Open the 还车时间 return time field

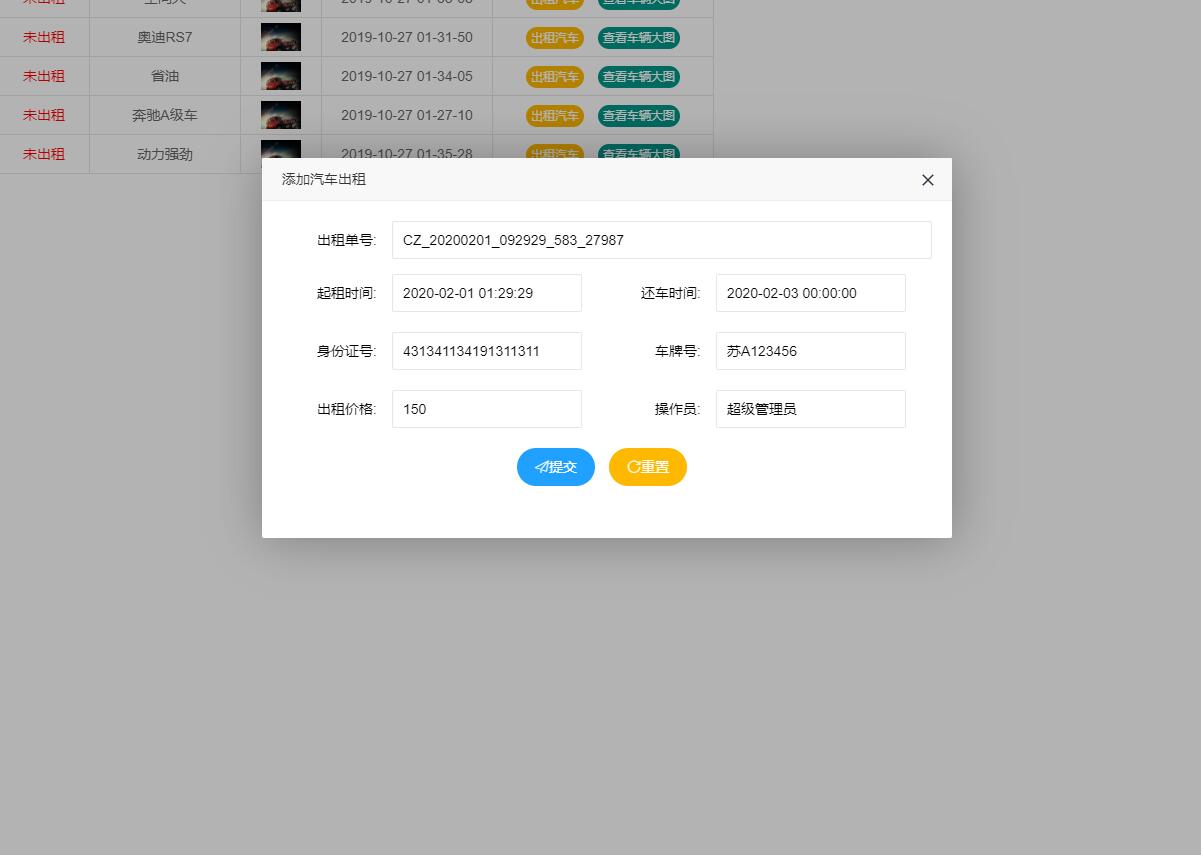[810, 293]
